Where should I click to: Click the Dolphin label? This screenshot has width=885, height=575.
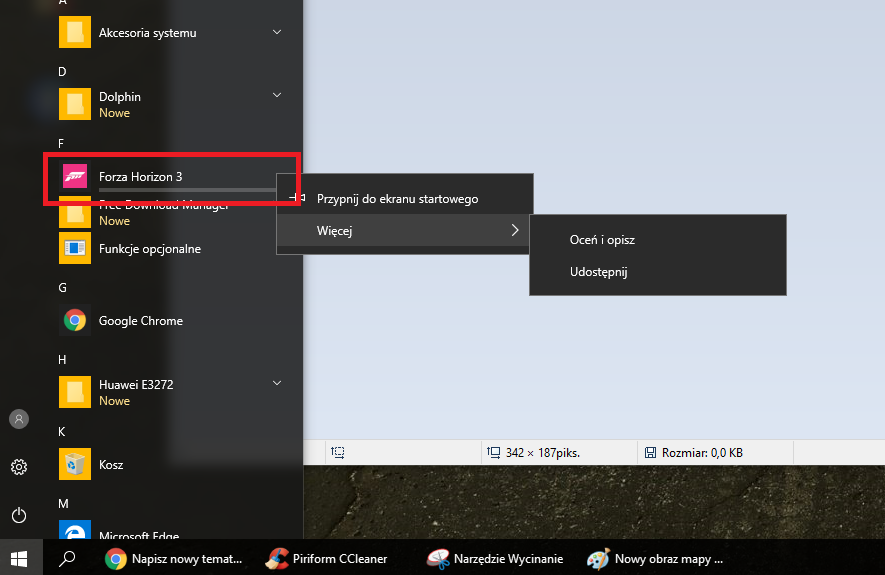click(120, 96)
